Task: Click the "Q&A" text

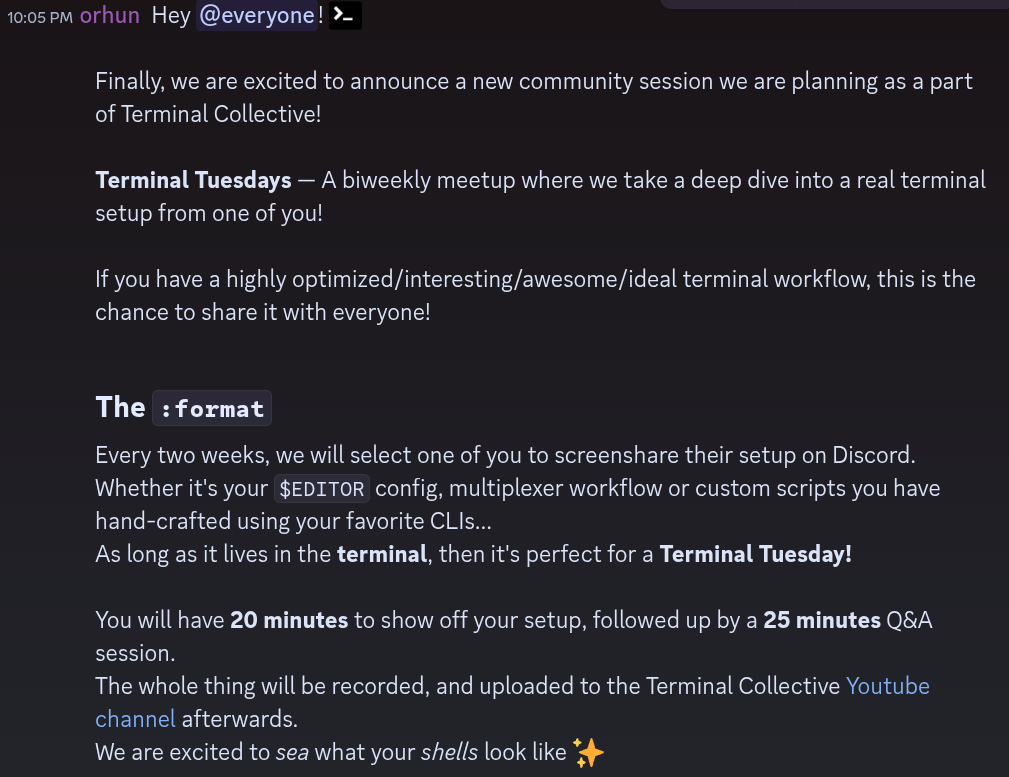Action: [x=909, y=620]
